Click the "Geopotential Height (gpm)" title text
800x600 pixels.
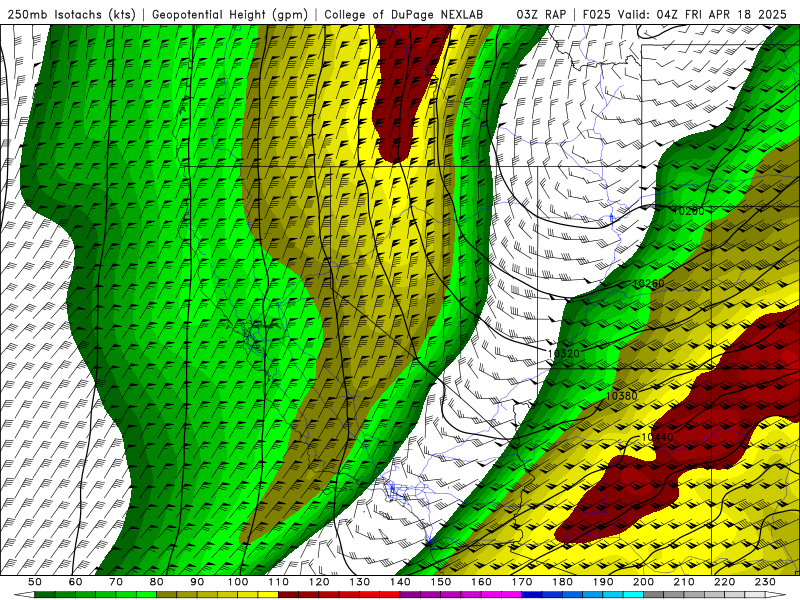coord(230,14)
